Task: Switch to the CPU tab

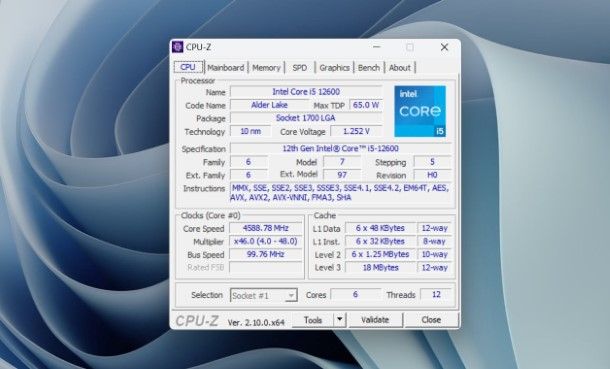Action: 188,67
